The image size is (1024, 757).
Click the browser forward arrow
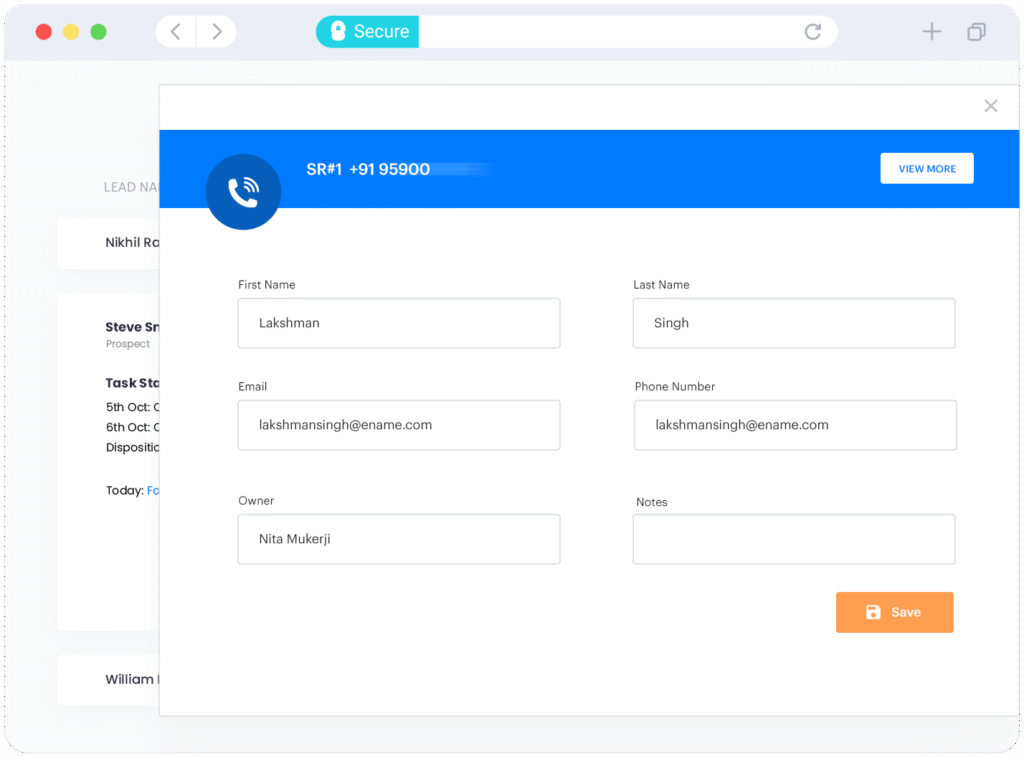(216, 31)
